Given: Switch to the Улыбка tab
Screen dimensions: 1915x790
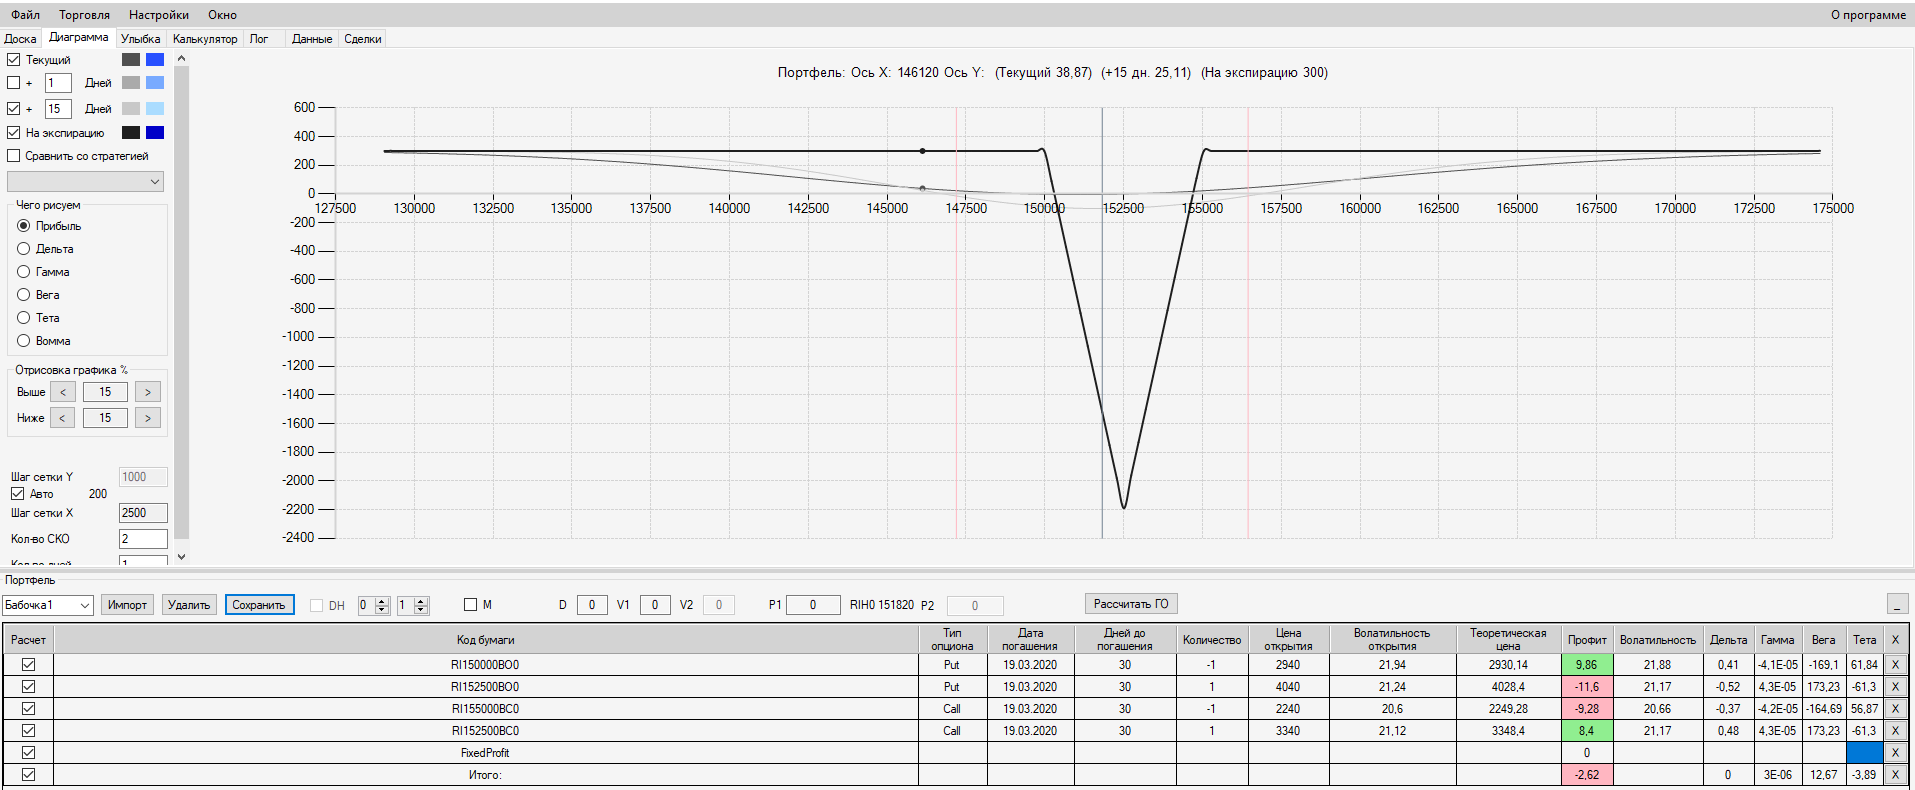Looking at the screenshot, I should pos(140,39).
